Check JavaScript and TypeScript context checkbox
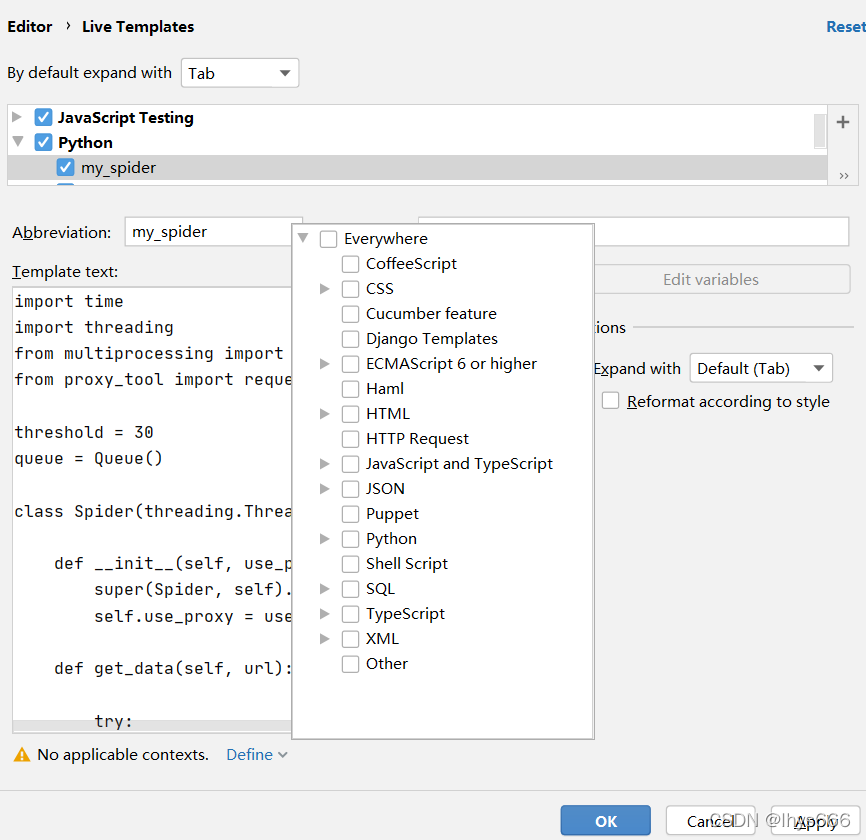This screenshot has height=840, width=866. click(350, 464)
